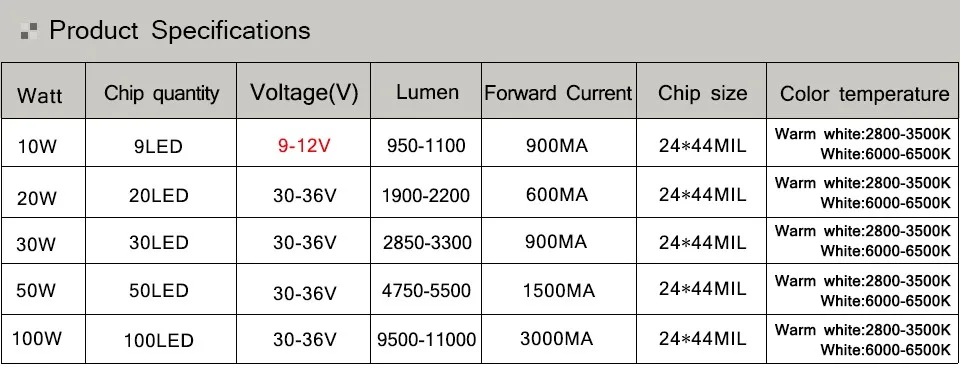The width and height of the screenshot is (960, 389).
Task: Click the 100W row label
Action: click(37, 338)
